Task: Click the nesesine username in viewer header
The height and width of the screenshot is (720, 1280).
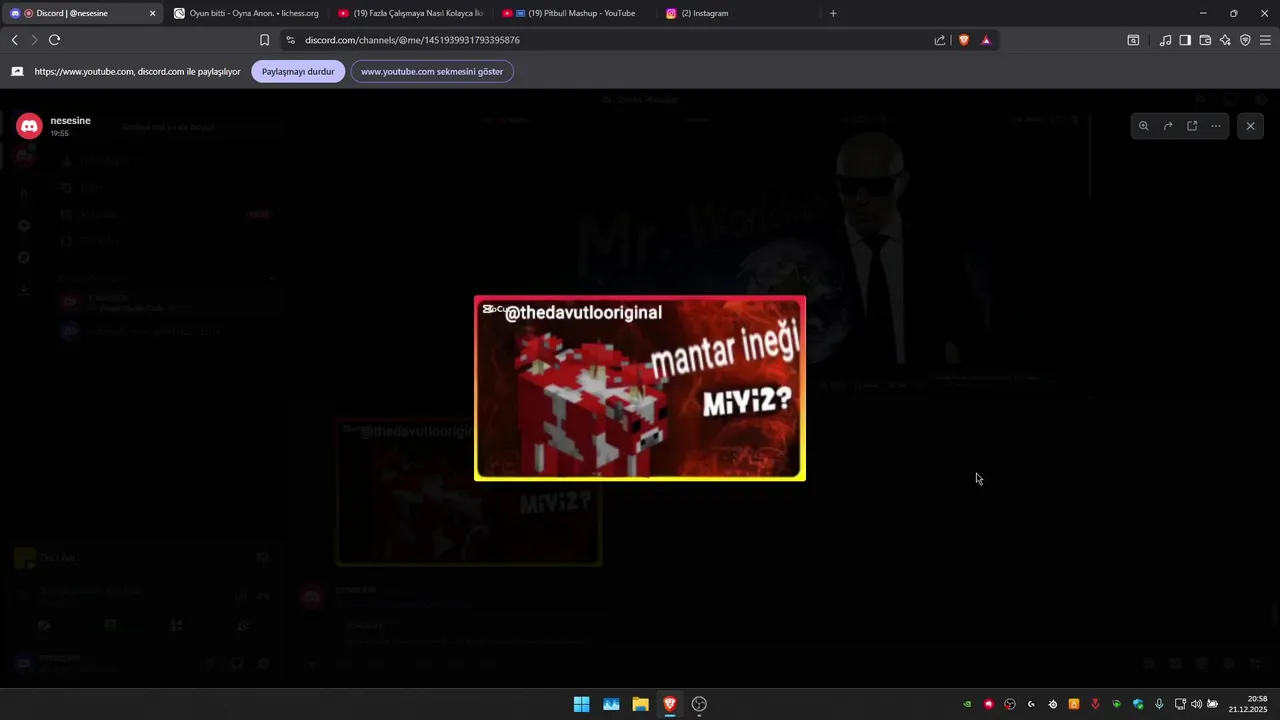Action: point(71,120)
